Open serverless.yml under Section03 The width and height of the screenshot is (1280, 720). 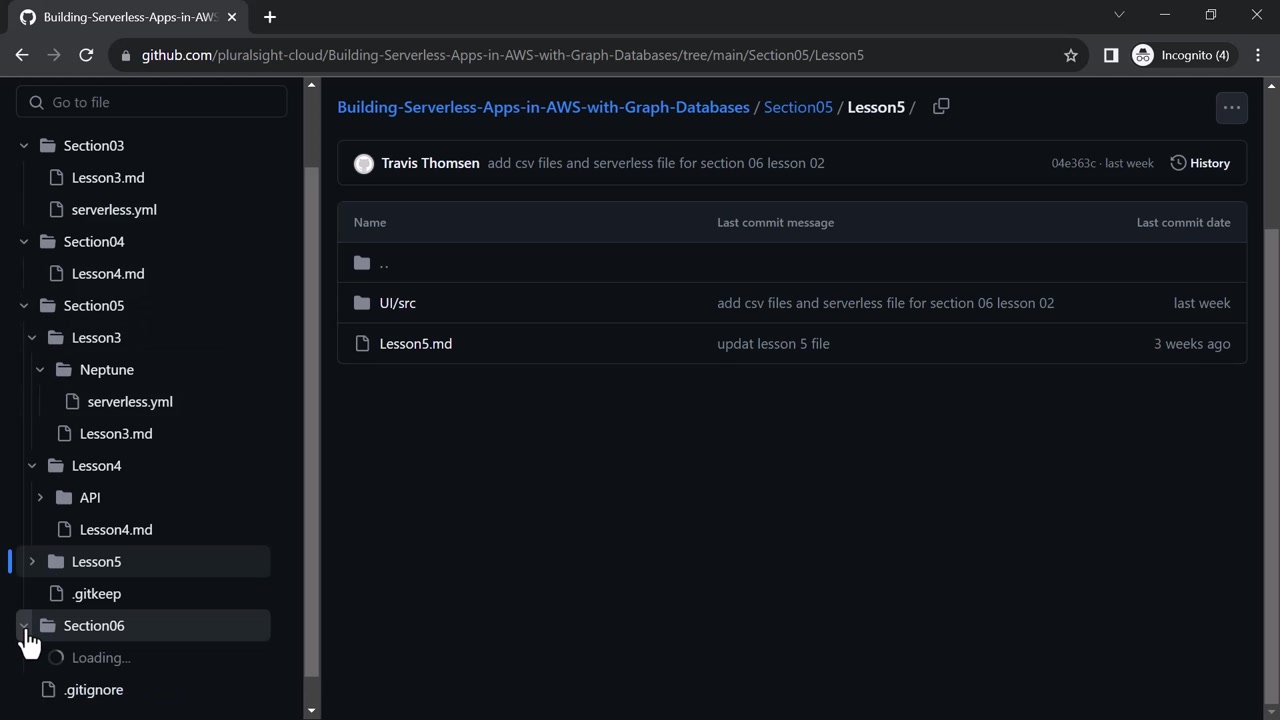(x=114, y=210)
